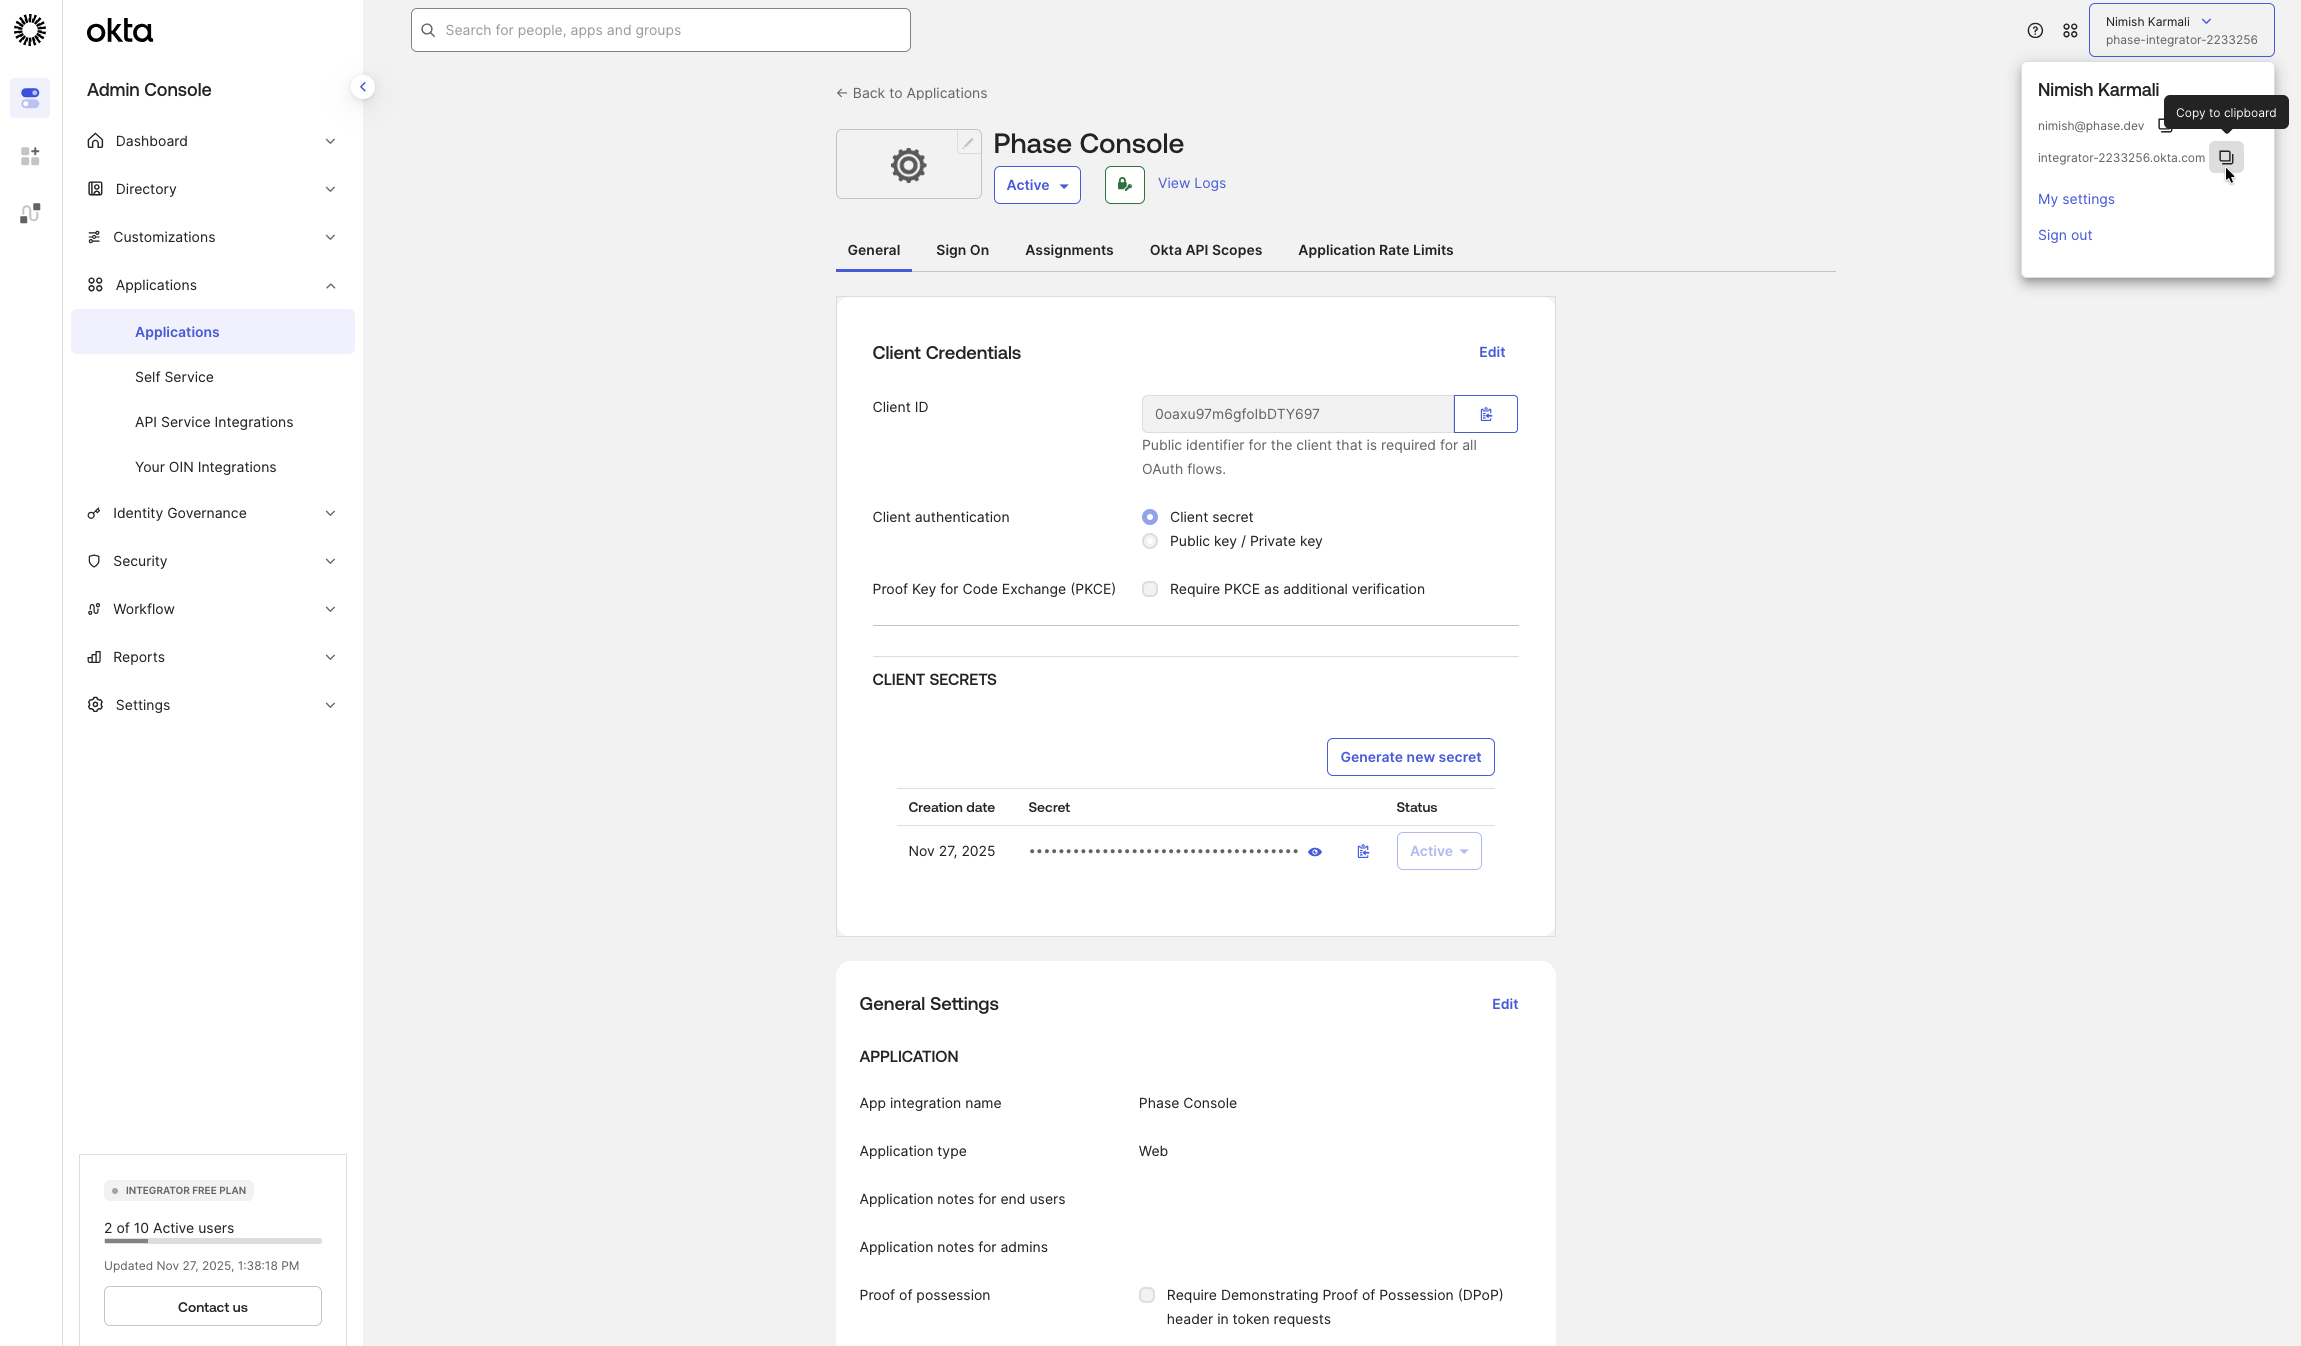Open the Nimish Karmali account dropdown
Viewport: 2301px width, 1346px height.
point(2181,30)
